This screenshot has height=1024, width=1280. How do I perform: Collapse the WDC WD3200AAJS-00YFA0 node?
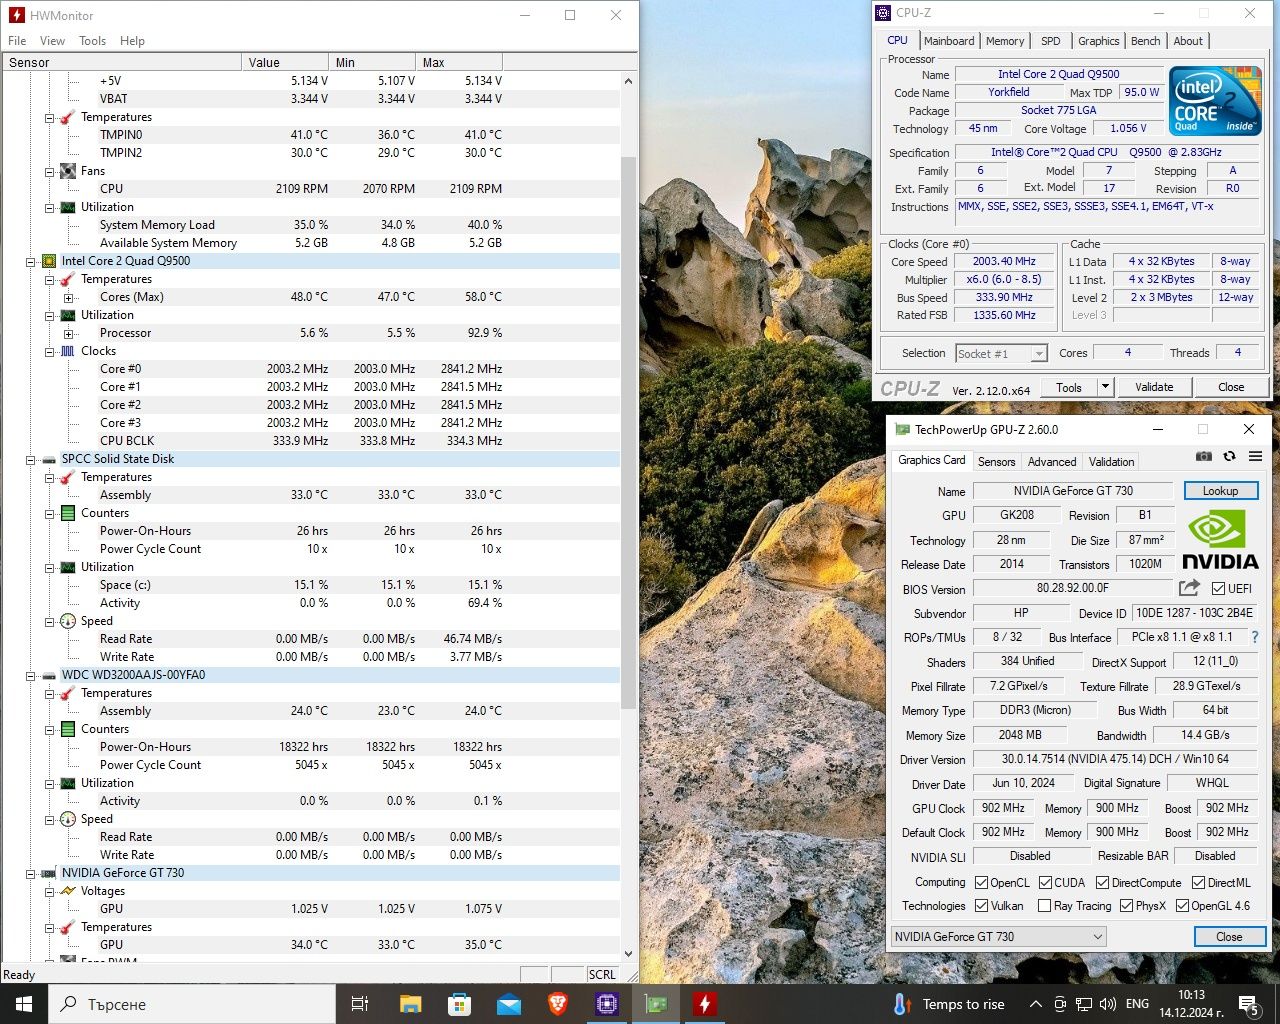[x=32, y=675]
